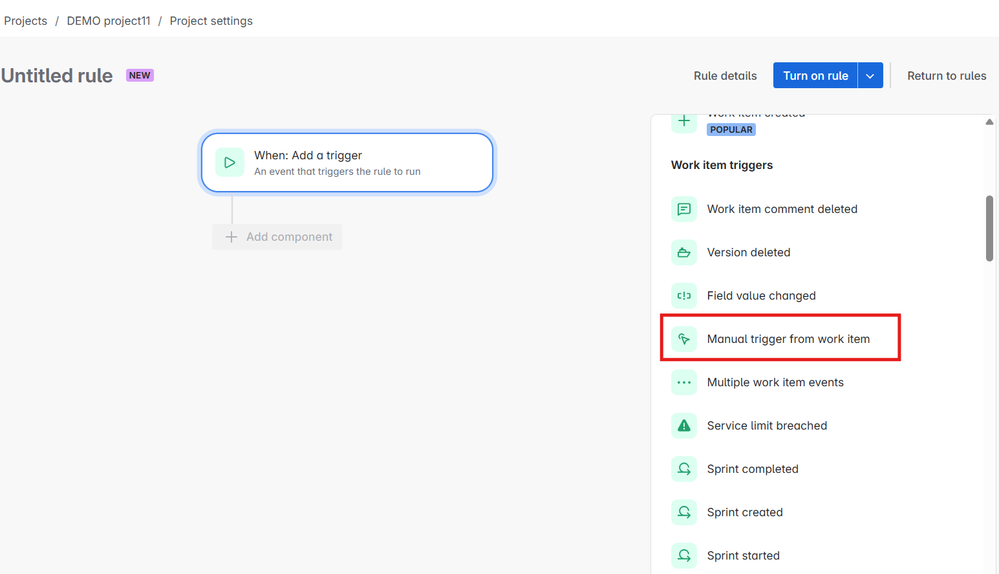Click the Service limit breached warning icon
The image size is (999, 574).
(684, 426)
